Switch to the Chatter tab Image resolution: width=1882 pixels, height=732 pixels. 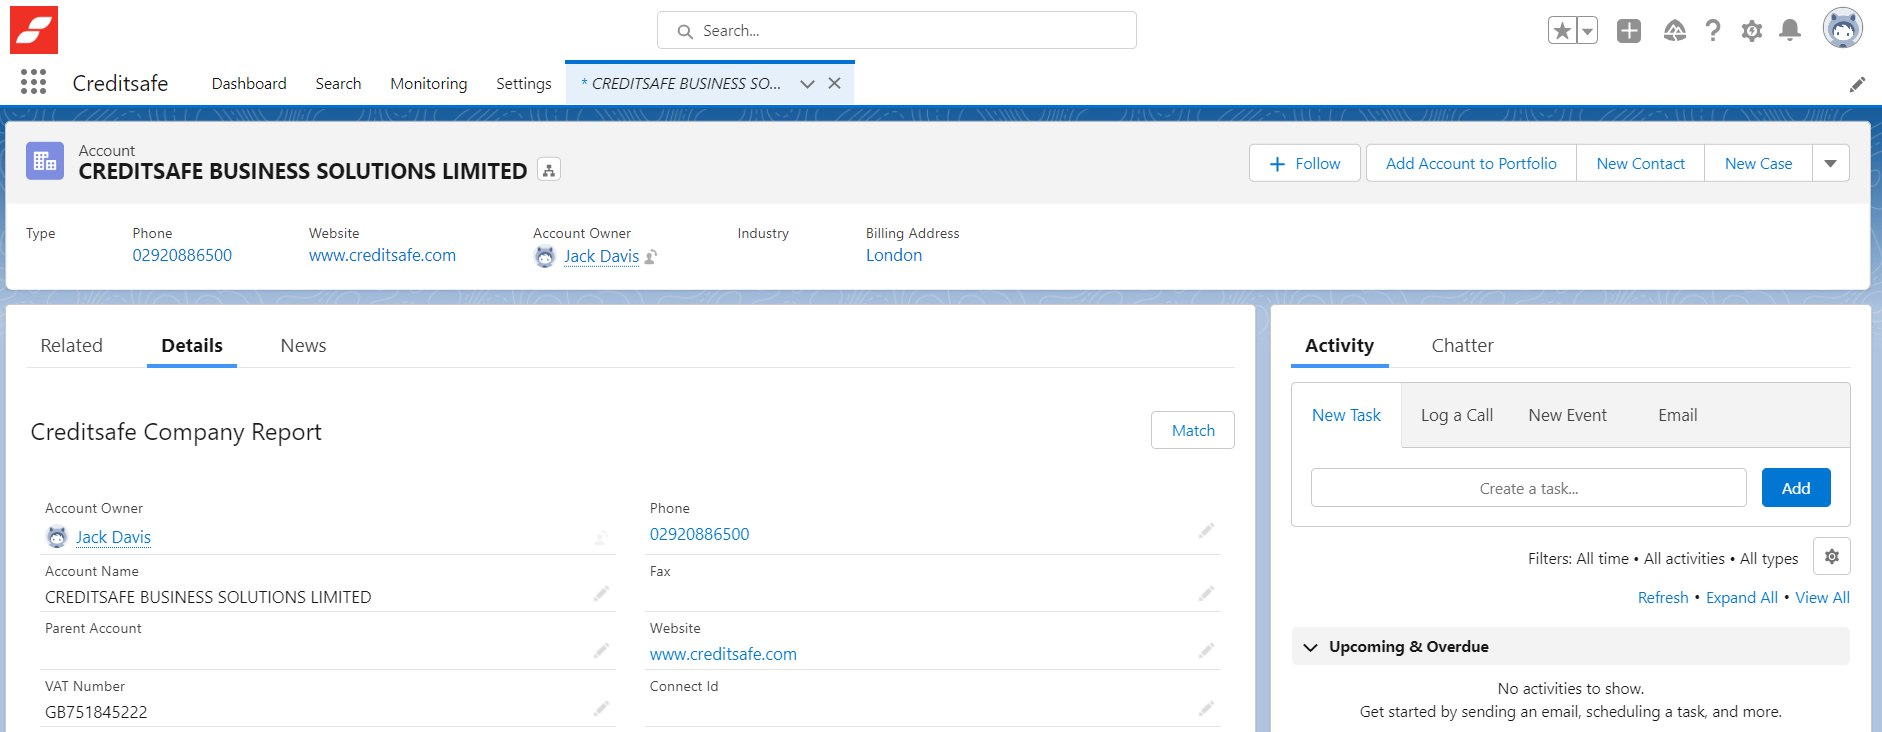(1462, 345)
